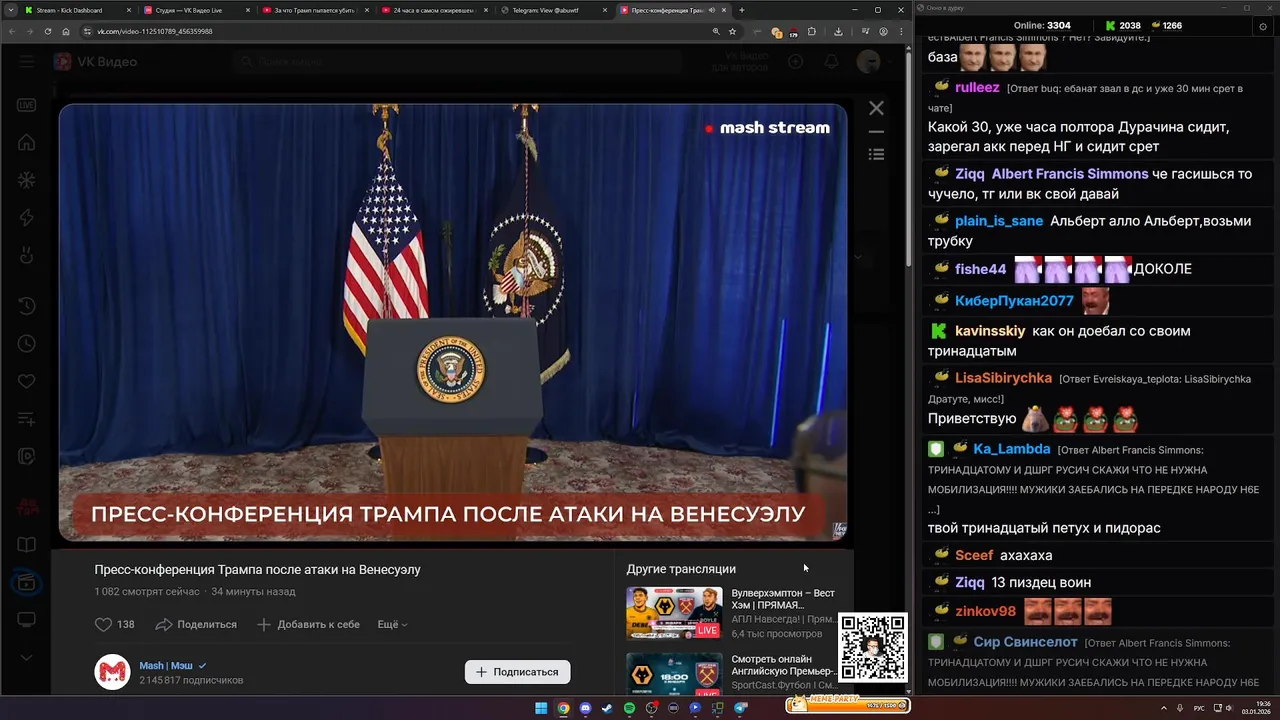Open the history icon in VK sidebar
1280x720 pixels.
pyautogui.click(x=27, y=306)
